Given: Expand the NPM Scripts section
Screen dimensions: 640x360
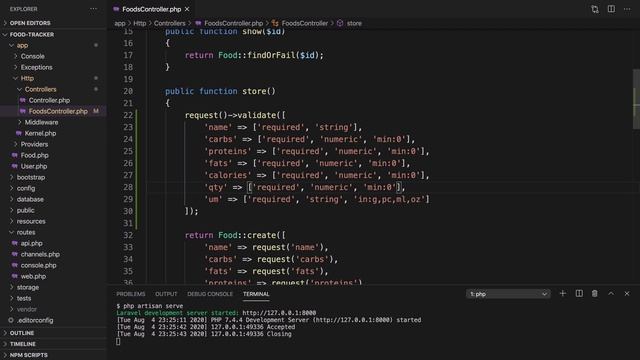Looking at the screenshot, I should (29, 355).
